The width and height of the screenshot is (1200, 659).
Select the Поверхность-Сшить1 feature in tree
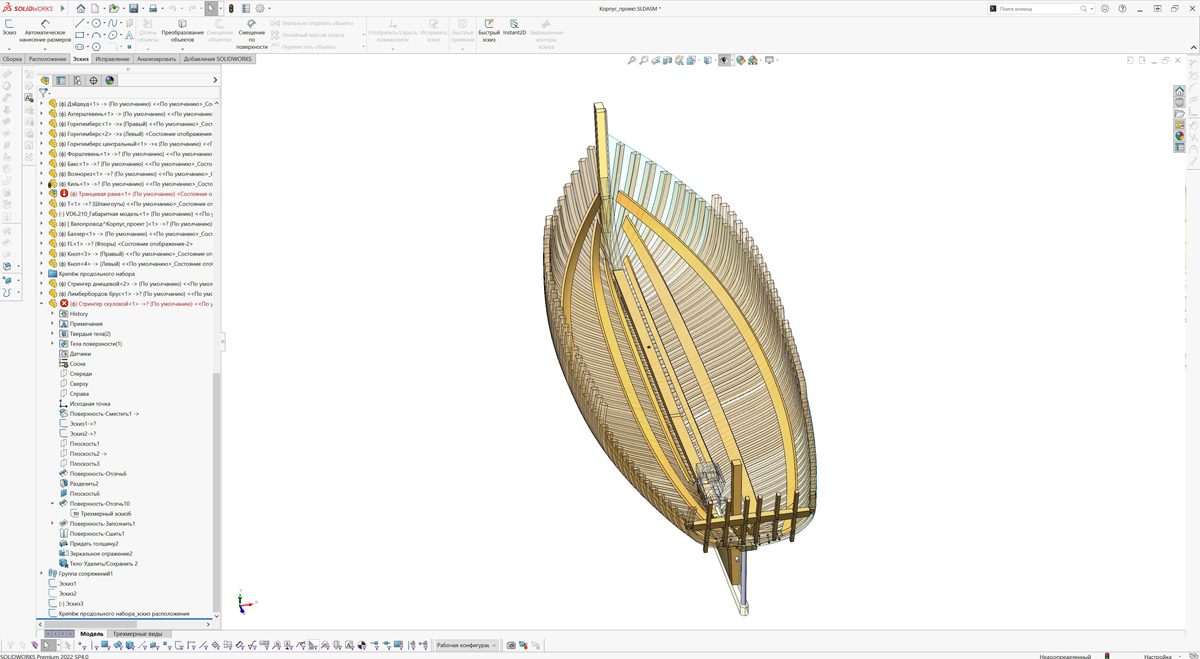coord(96,534)
